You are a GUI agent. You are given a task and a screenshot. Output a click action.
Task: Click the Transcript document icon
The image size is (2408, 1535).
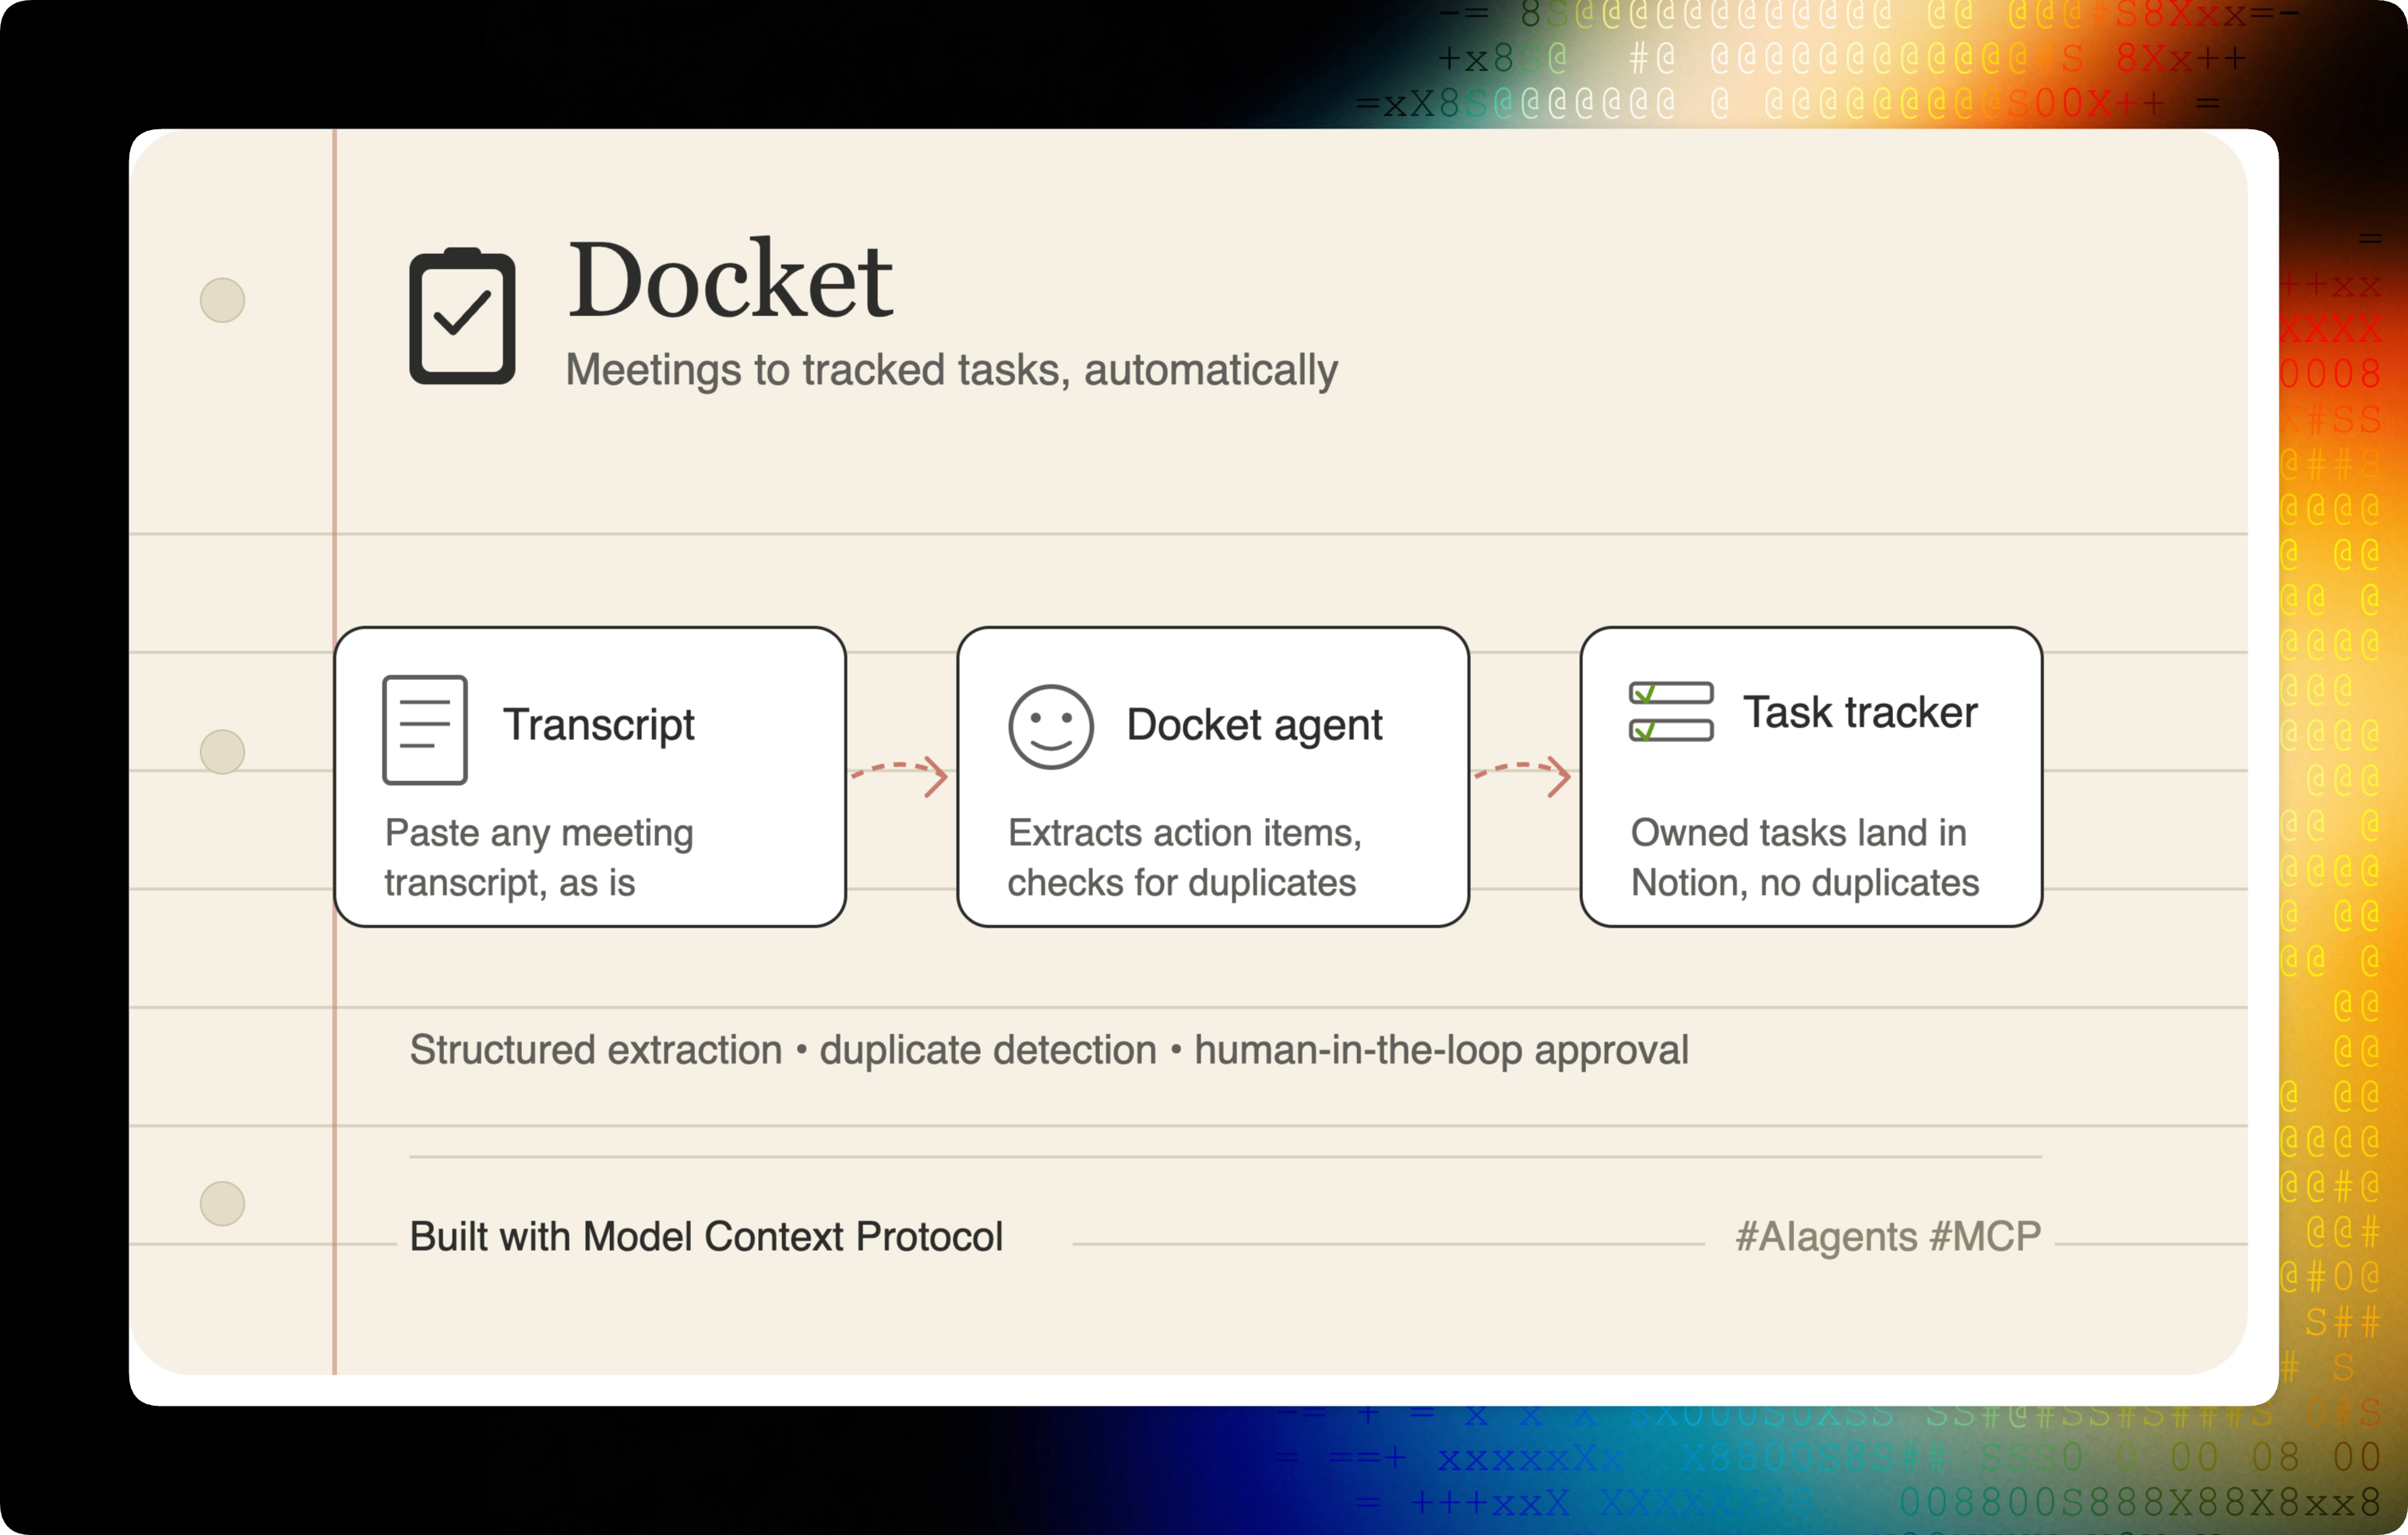point(425,730)
